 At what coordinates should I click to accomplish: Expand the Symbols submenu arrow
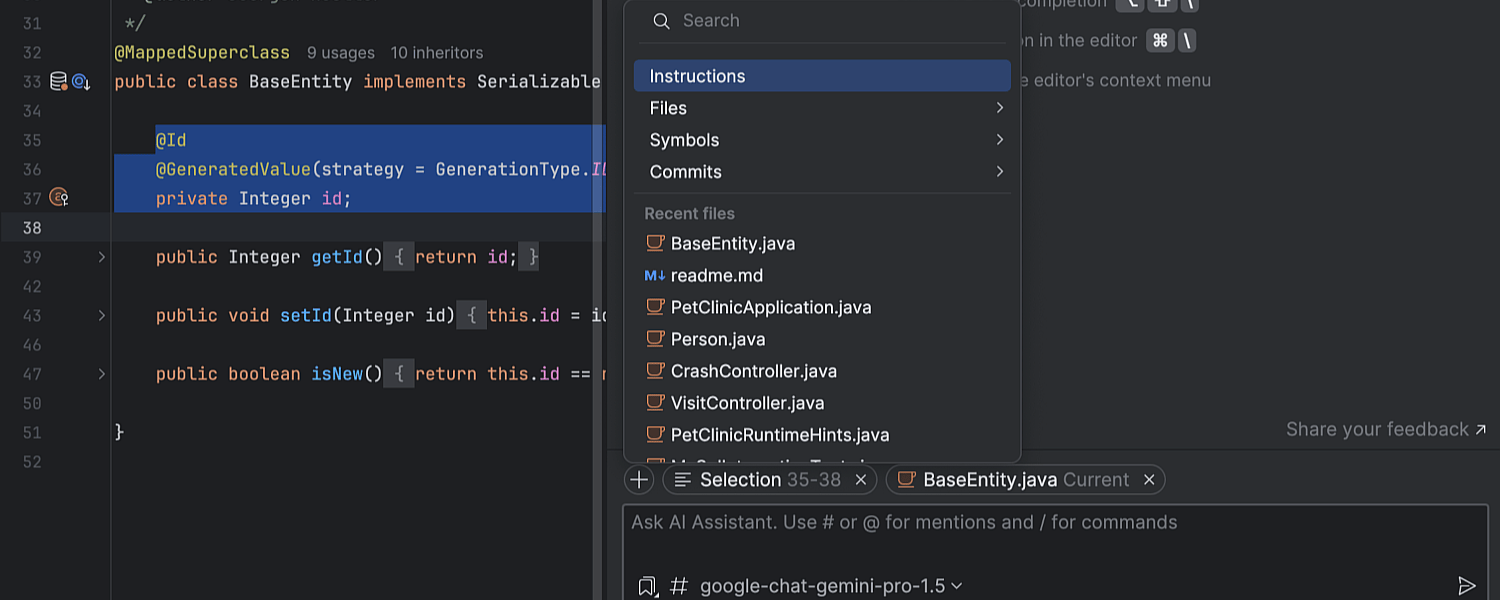(x=999, y=140)
